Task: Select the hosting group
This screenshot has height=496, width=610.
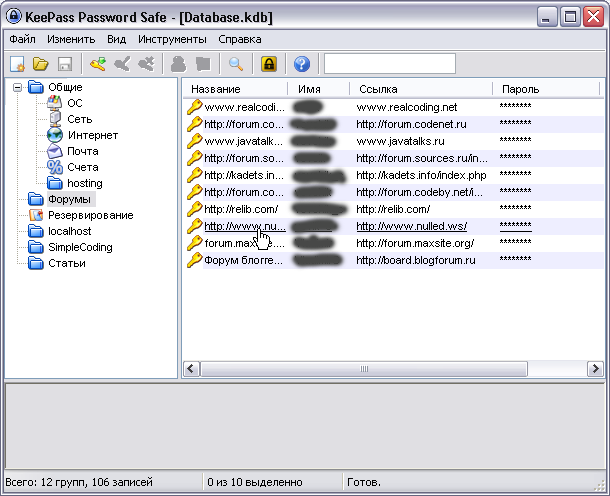Action: click(85, 183)
